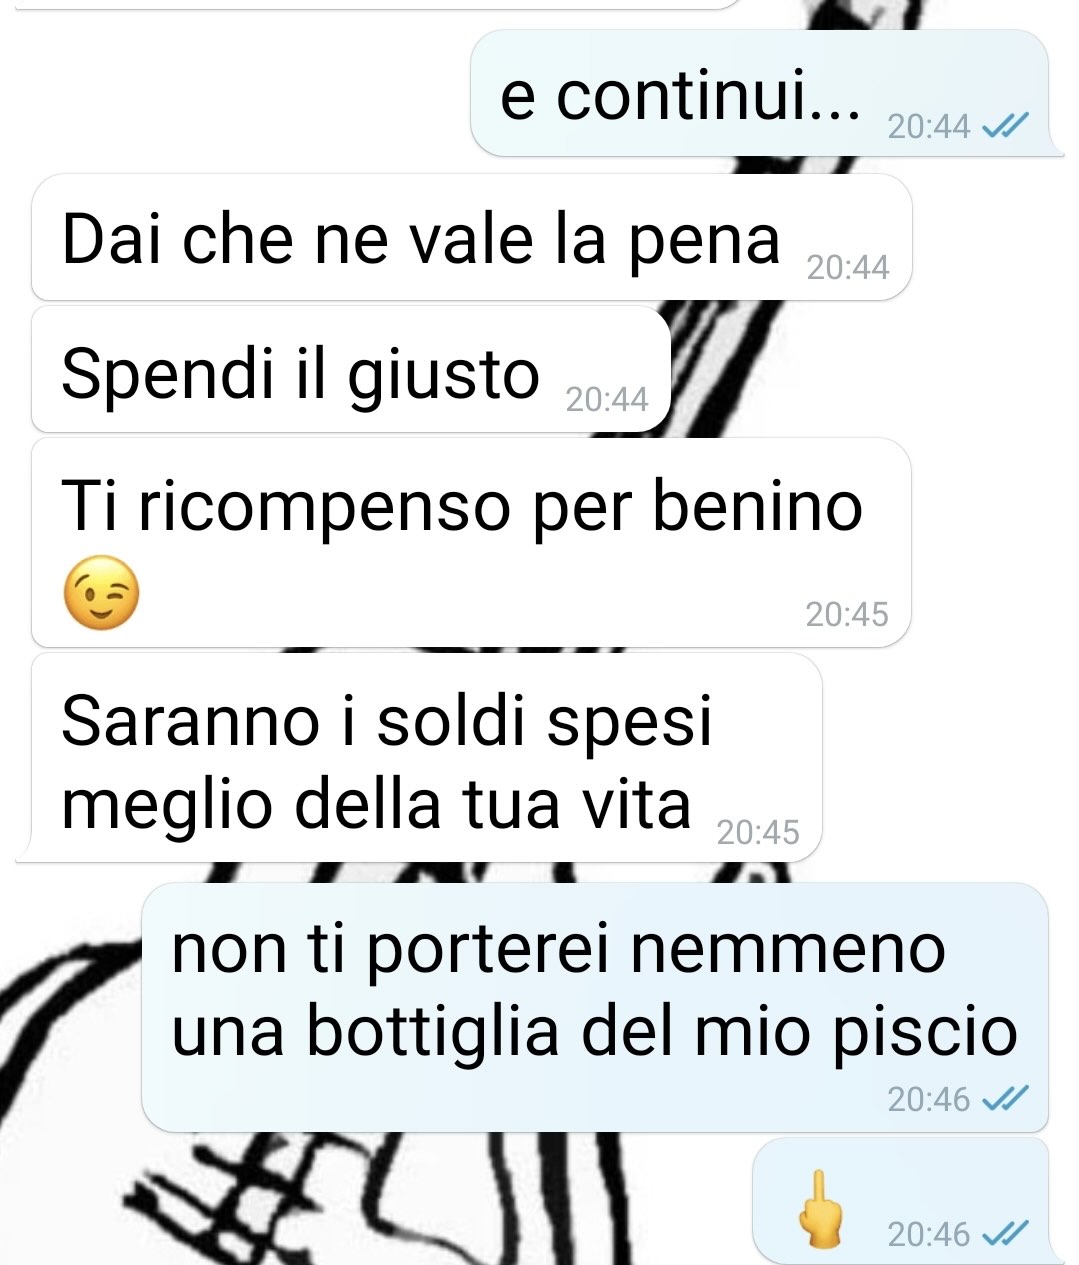
Task: Tap the middle finger emoji
Action: pos(821,1208)
